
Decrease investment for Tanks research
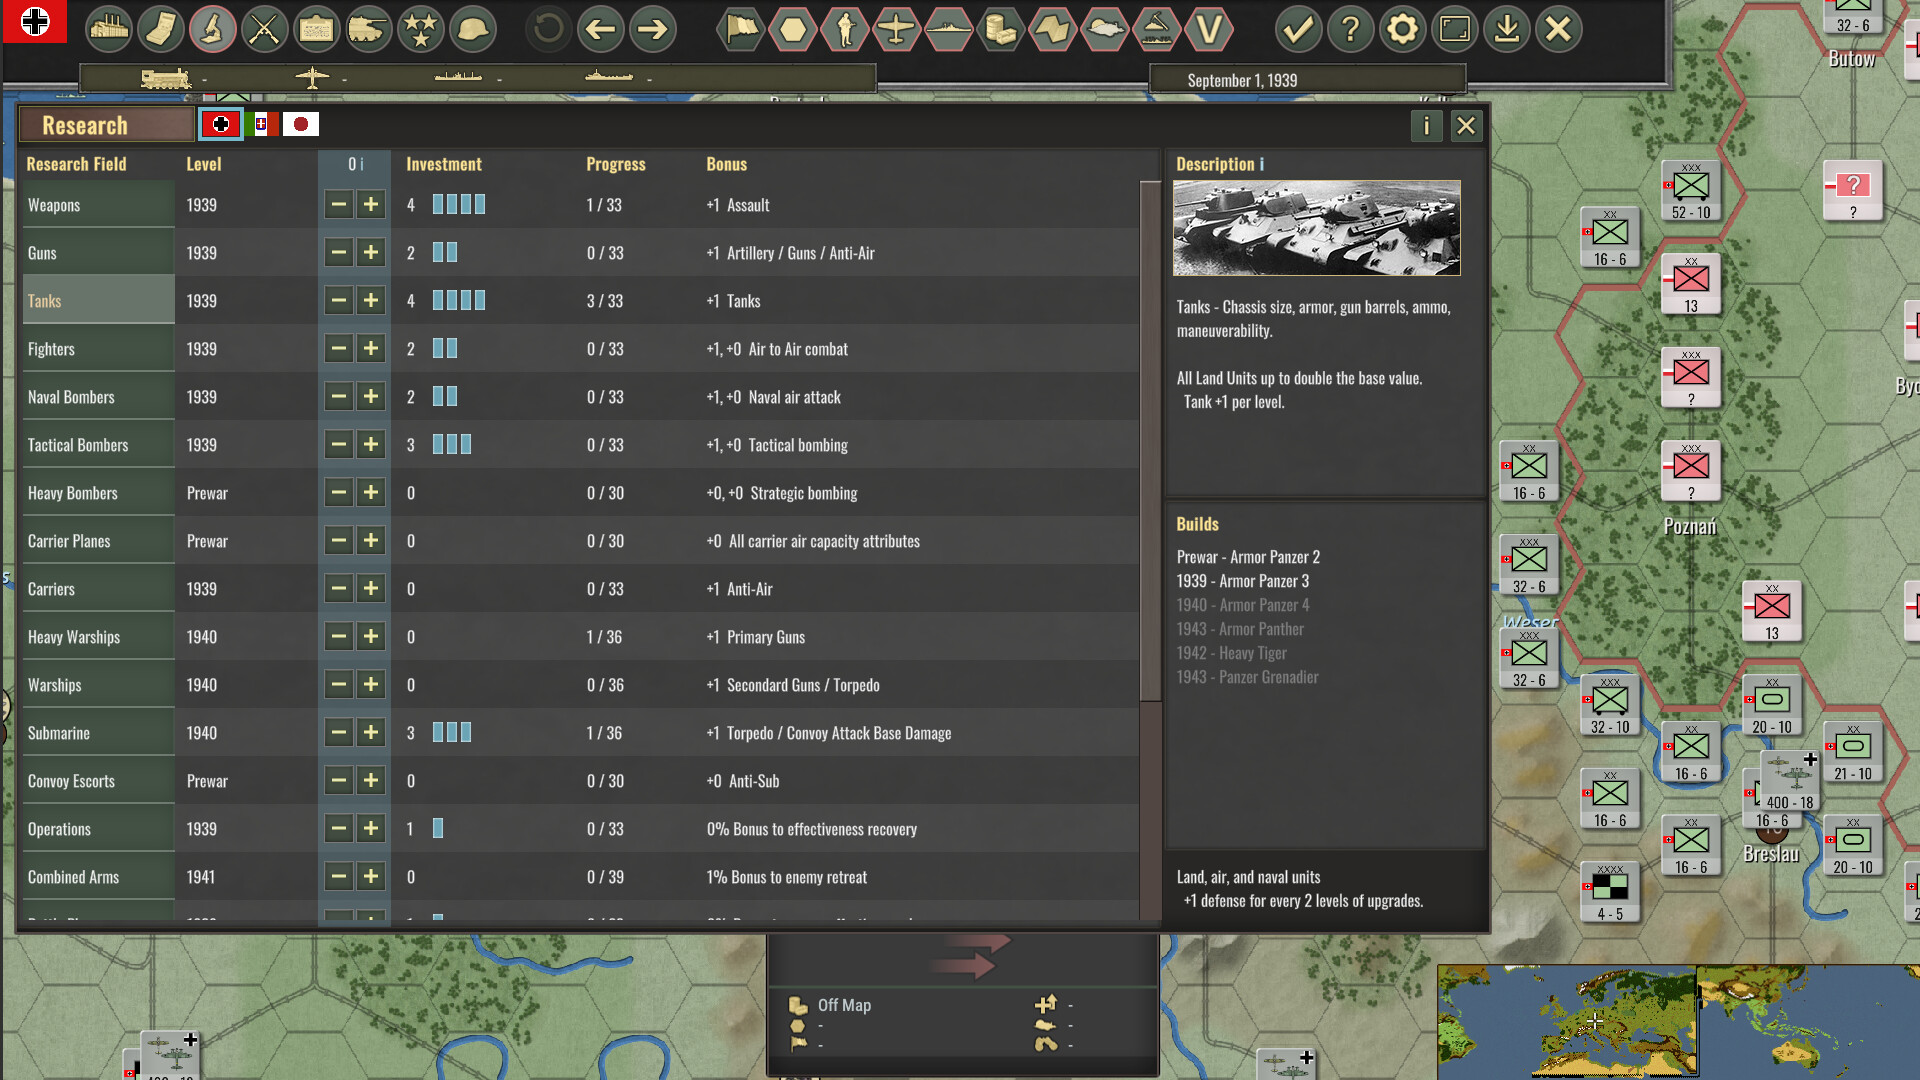[x=339, y=300]
